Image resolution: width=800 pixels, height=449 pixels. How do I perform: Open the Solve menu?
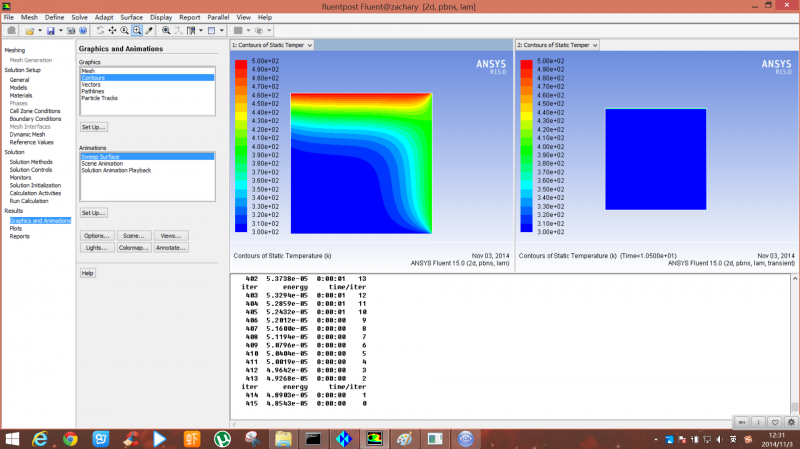pyautogui.click(x=79, y=17)
